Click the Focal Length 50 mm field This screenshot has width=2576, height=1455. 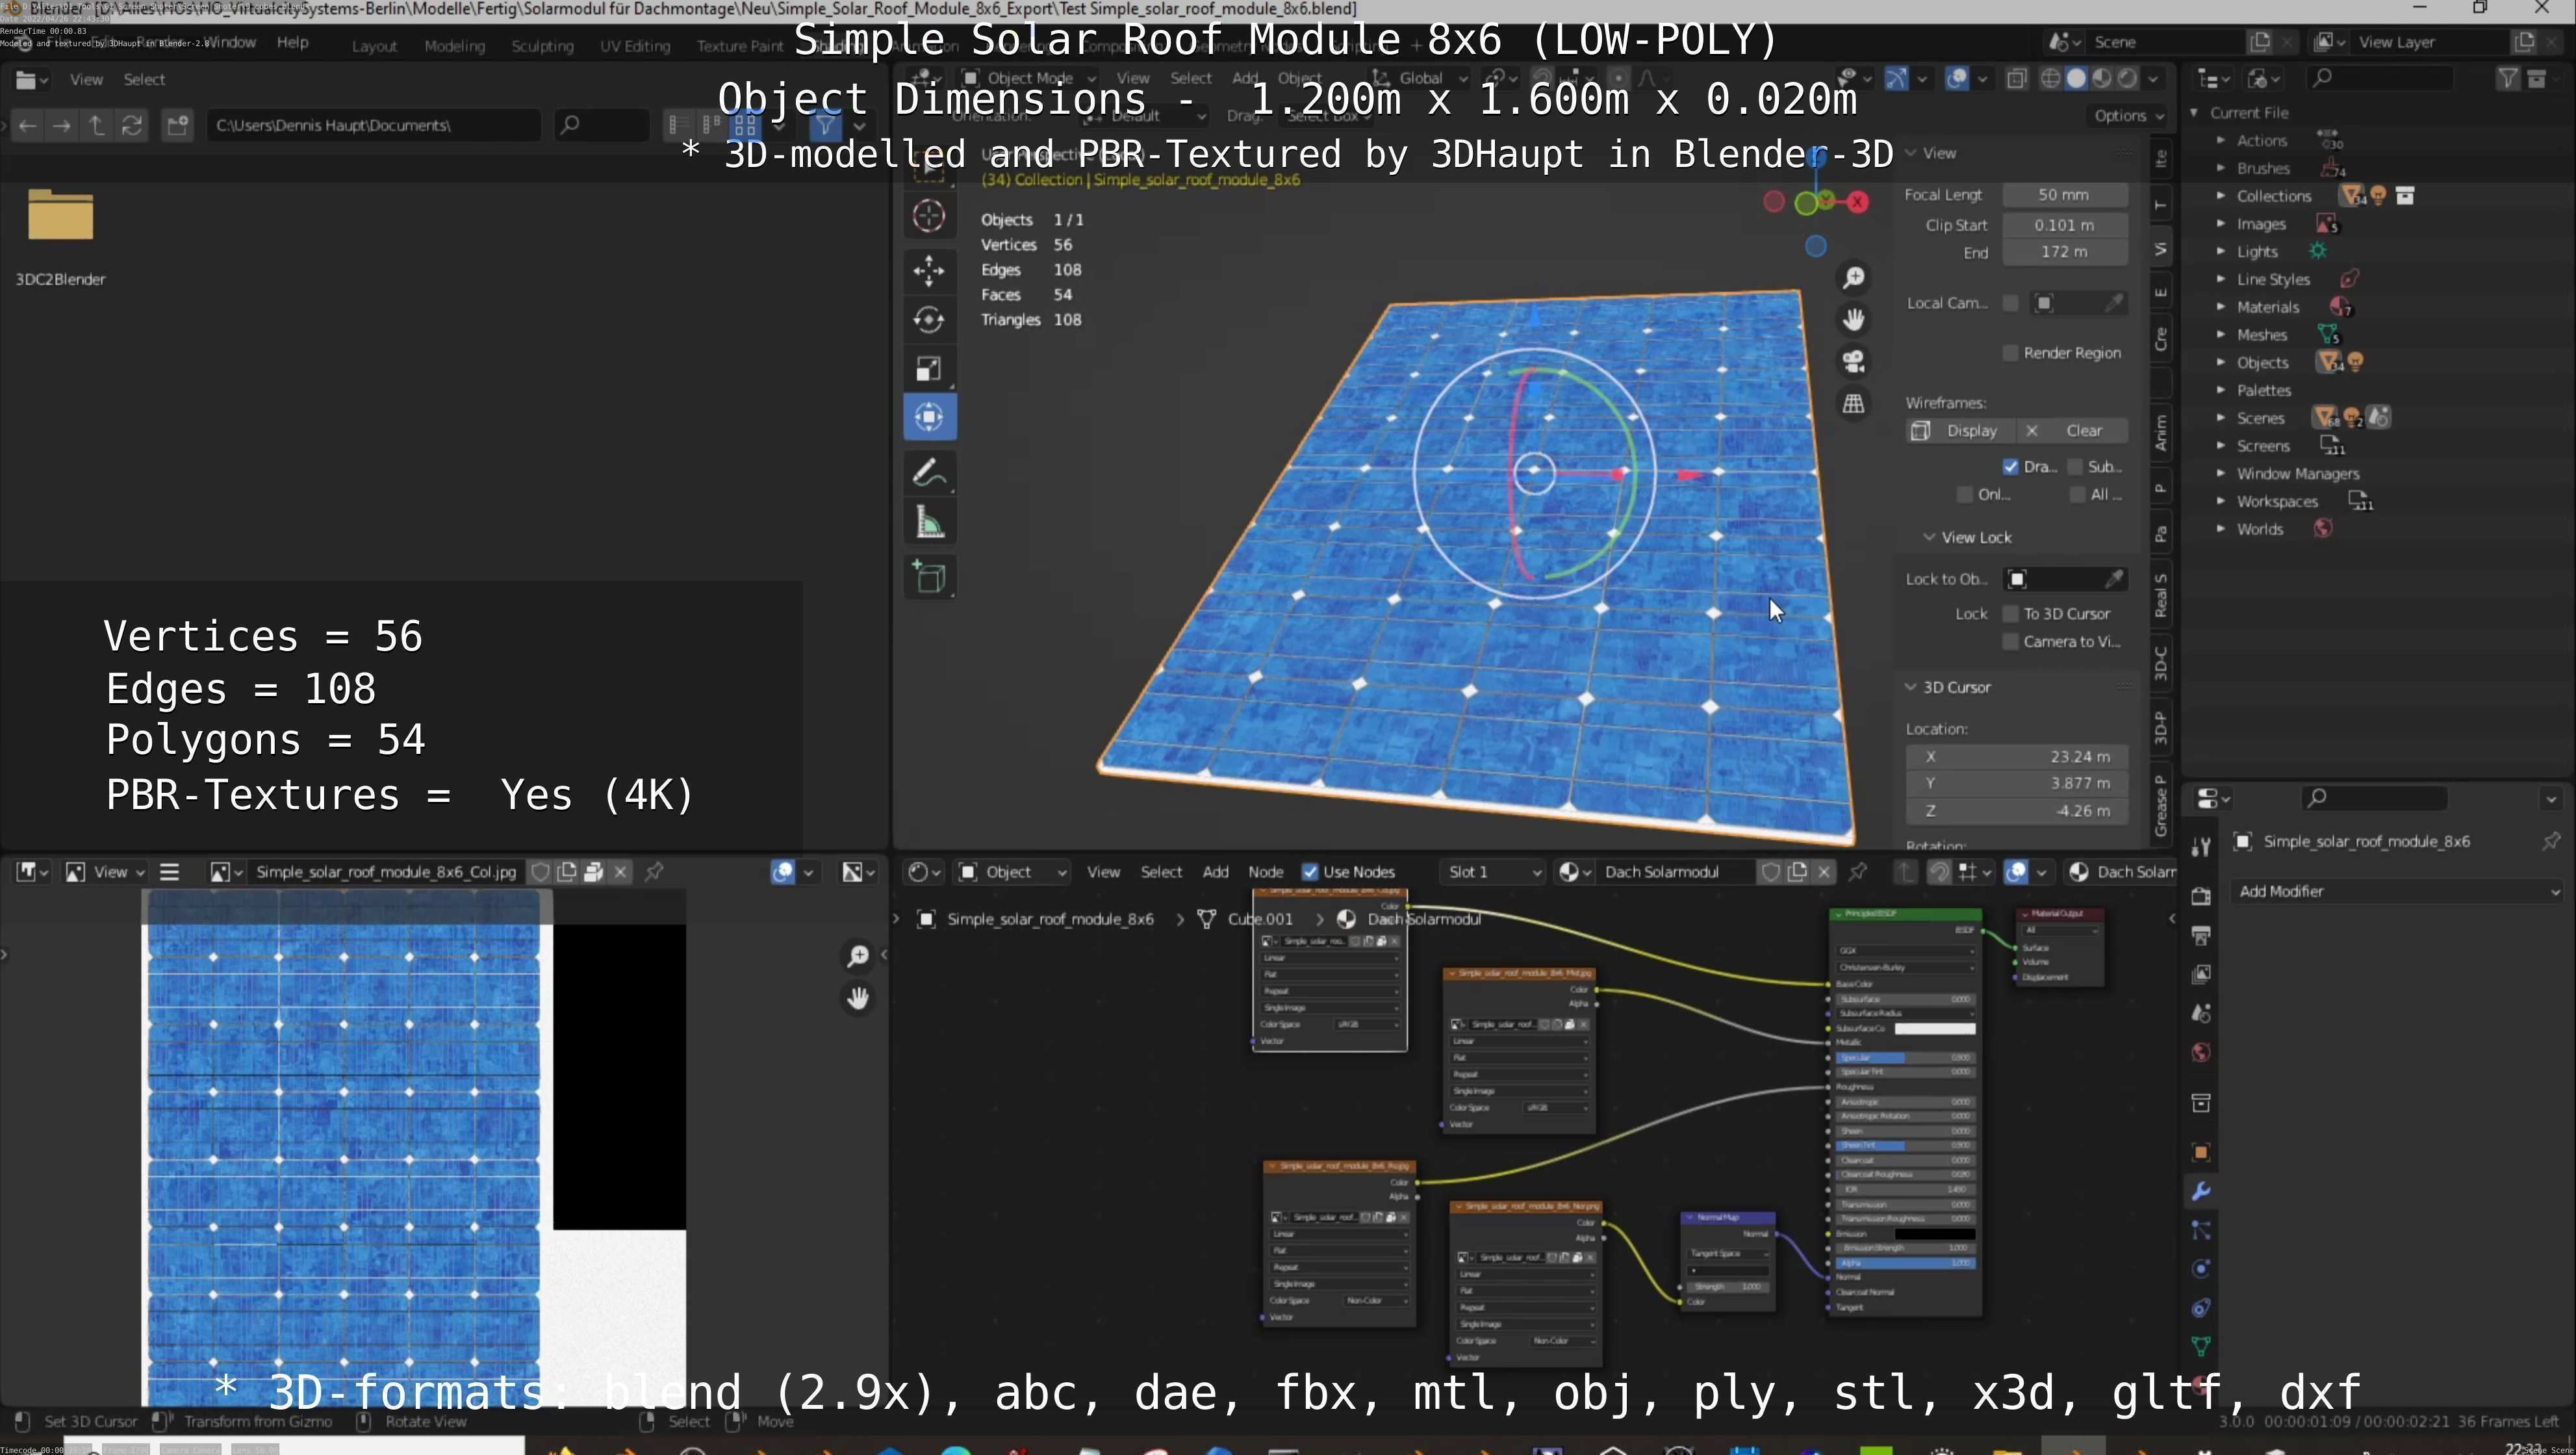click(2064, 195)
